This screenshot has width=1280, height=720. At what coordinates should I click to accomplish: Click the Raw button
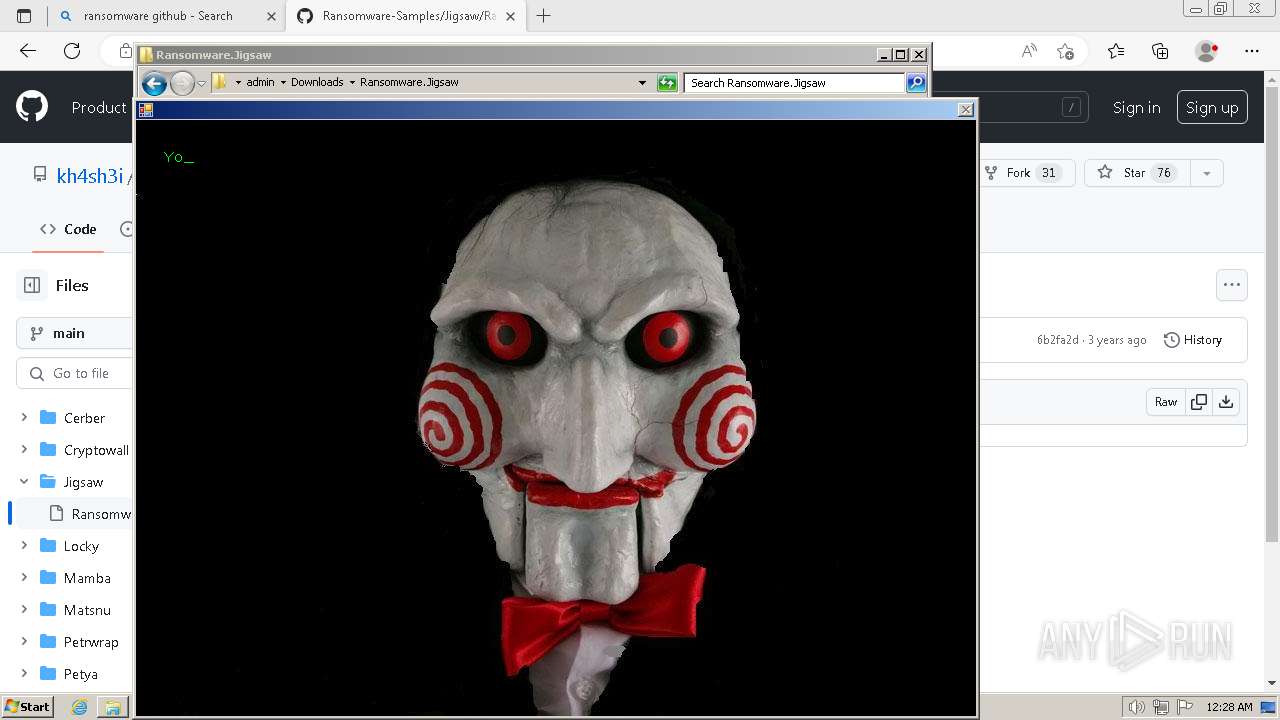[1166, 402]
